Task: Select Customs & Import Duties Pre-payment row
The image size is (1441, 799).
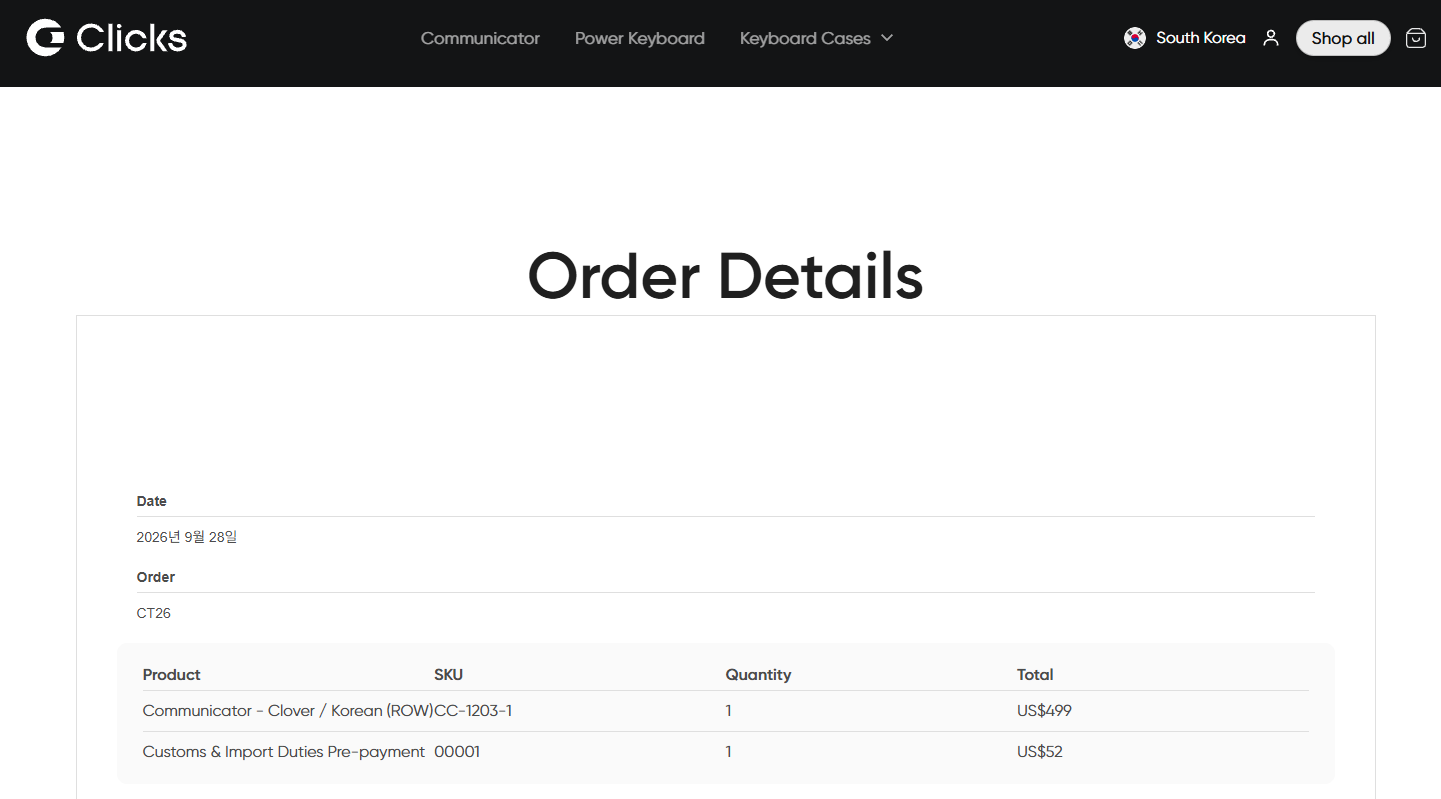Action: coord(726,752)
